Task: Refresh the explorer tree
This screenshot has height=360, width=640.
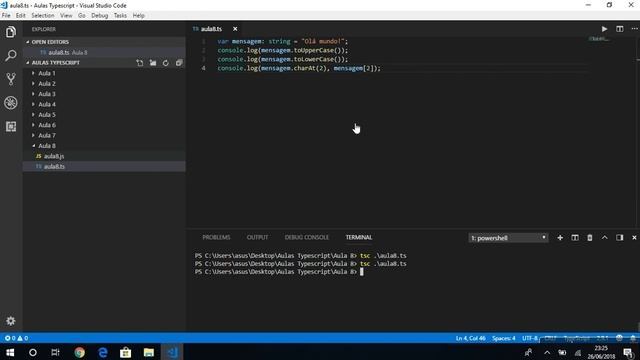Action: [166, 63]
